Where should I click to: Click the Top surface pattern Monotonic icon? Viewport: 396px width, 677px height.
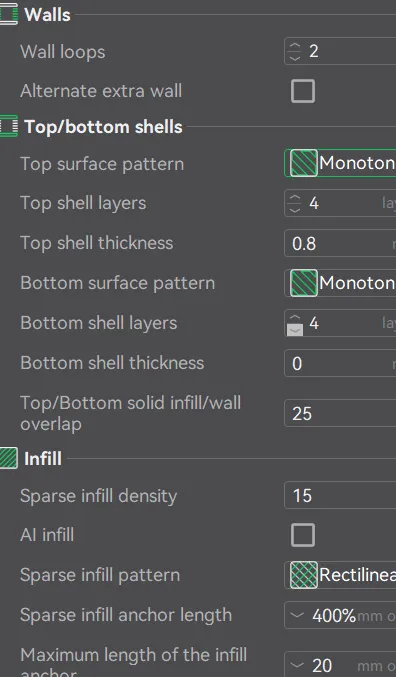click(304, 163)
